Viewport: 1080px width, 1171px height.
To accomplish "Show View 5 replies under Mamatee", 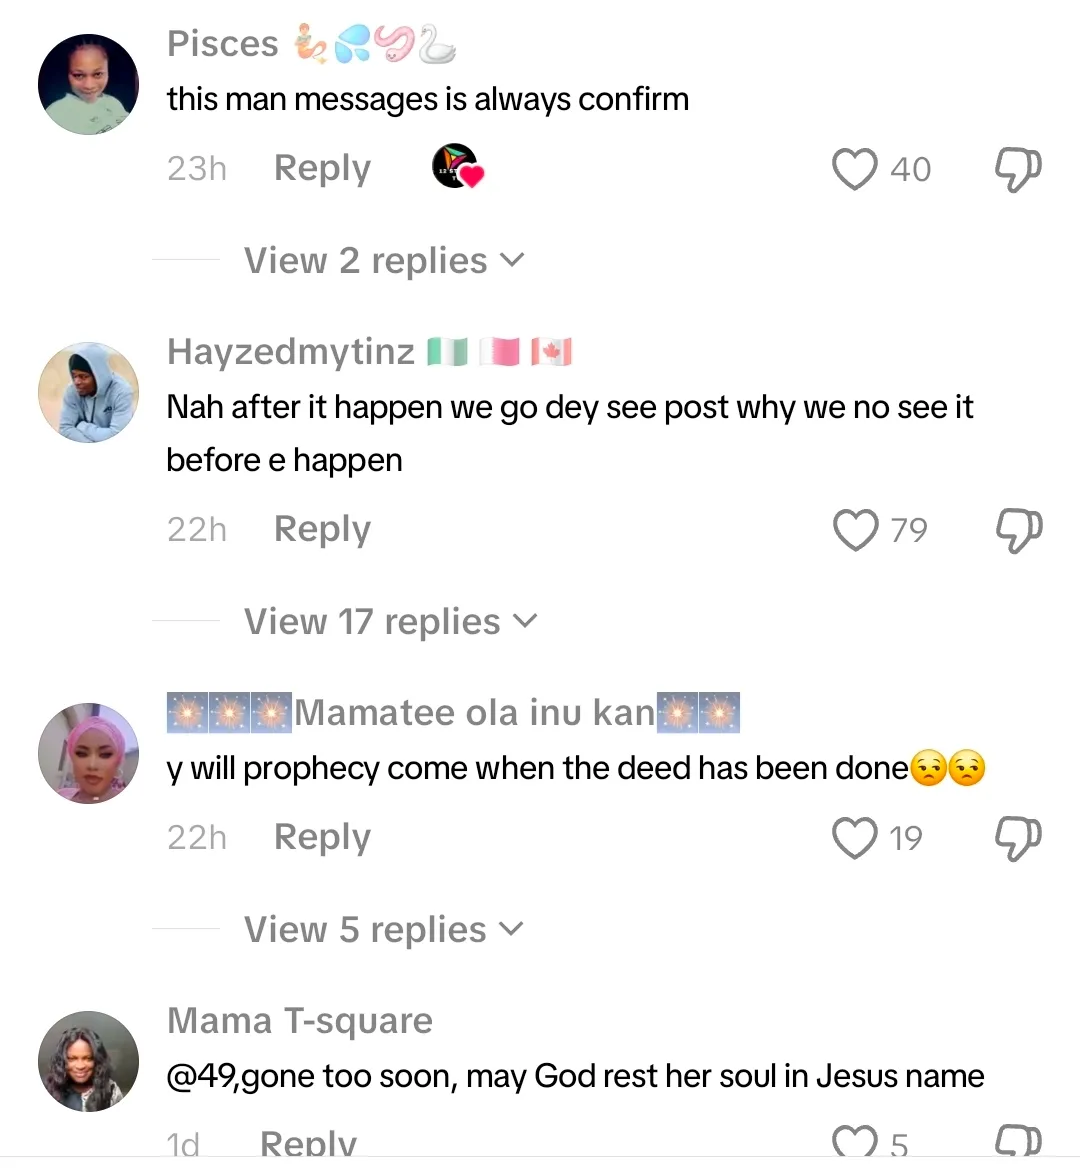I will point(384,930).
